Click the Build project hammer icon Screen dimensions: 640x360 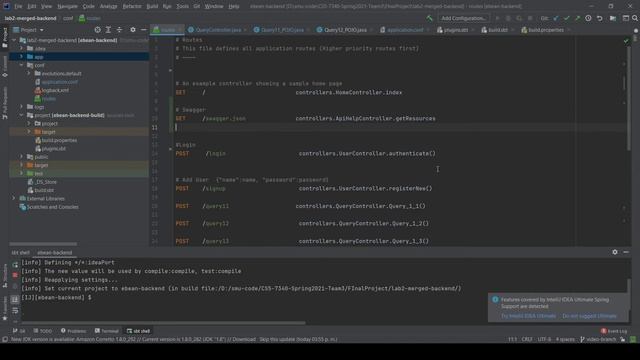click(x=429, y=18)
